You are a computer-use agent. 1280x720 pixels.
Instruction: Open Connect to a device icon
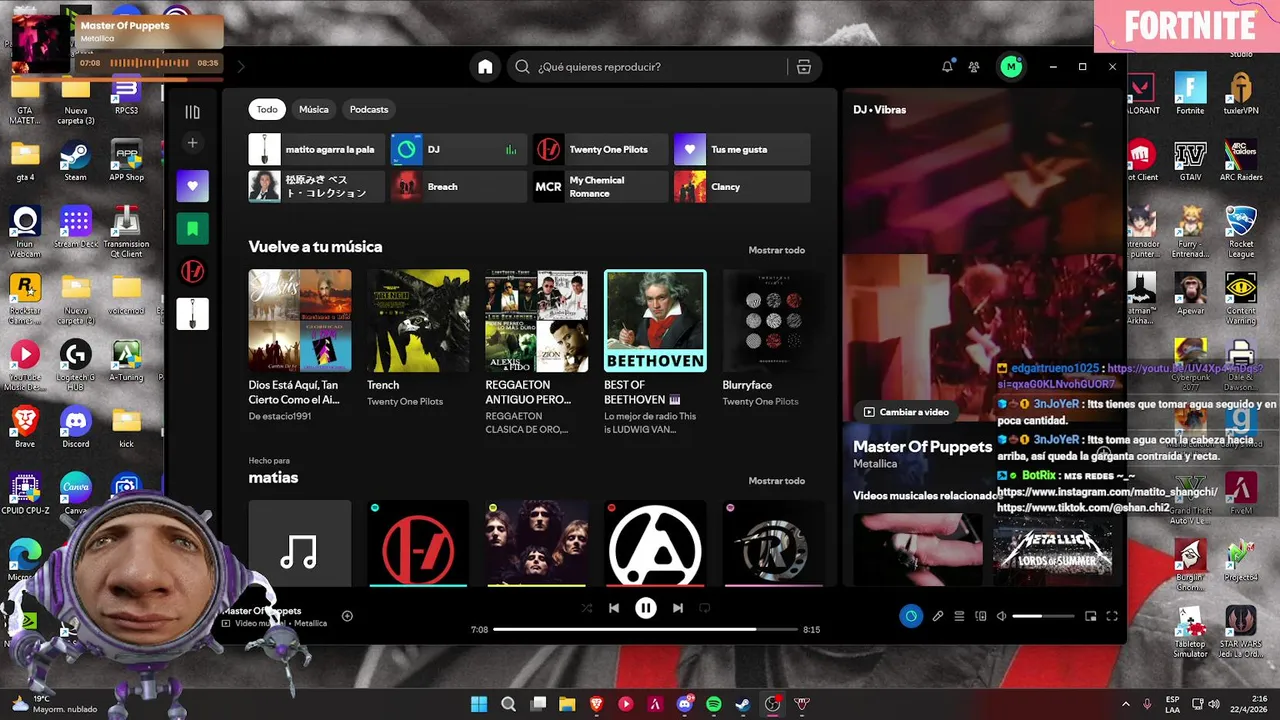coord(981,616)
